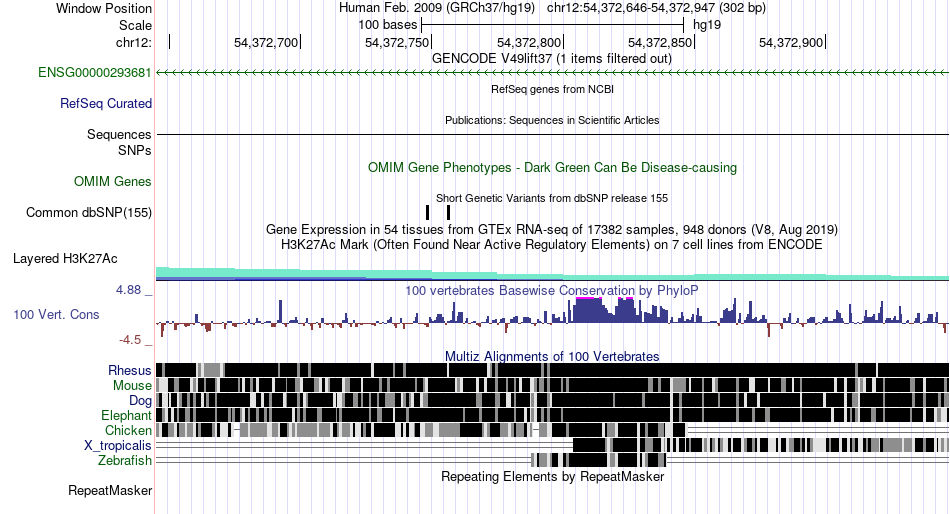This screenshot has width=950, height=514.
Task: Select the OMIM Genes track label
Action: coord(113,182)
